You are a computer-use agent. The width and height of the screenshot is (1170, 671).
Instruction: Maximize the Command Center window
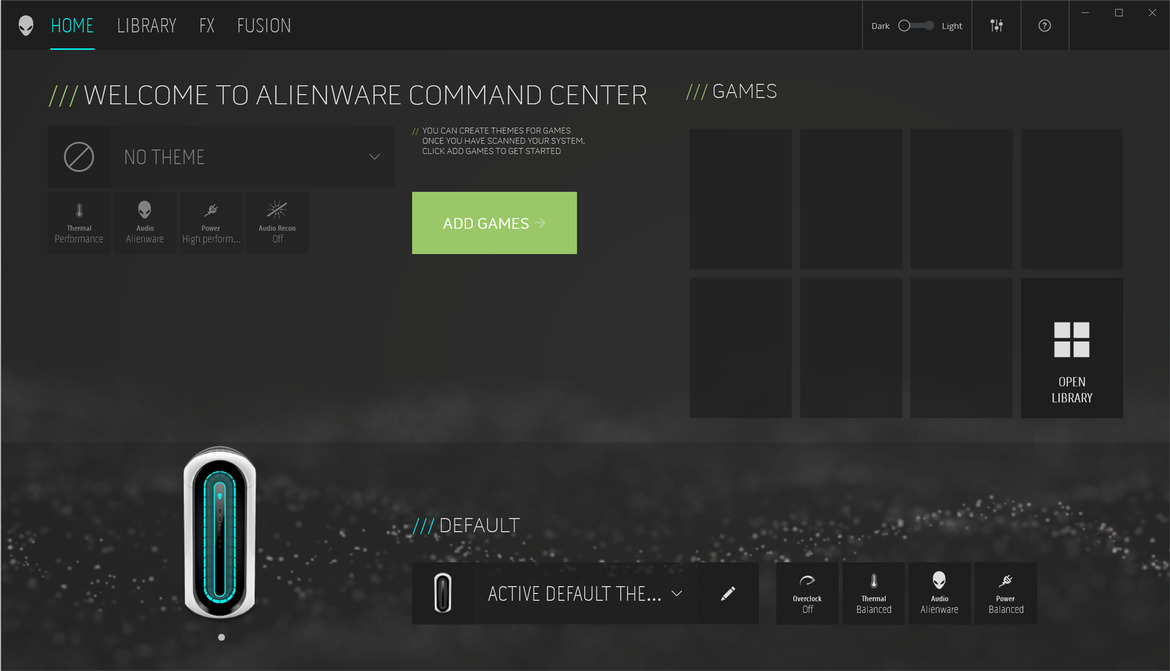(1119, 13)
